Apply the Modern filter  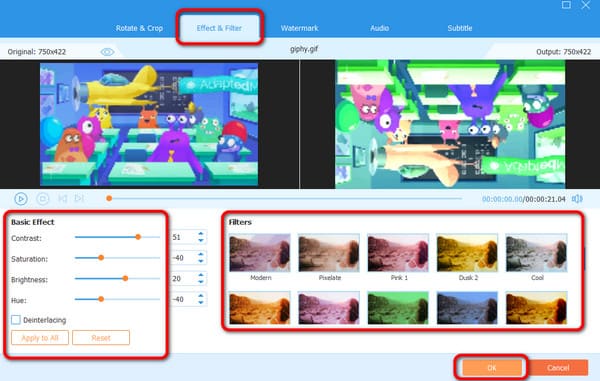pyautogui.click(x=260, y=253)
